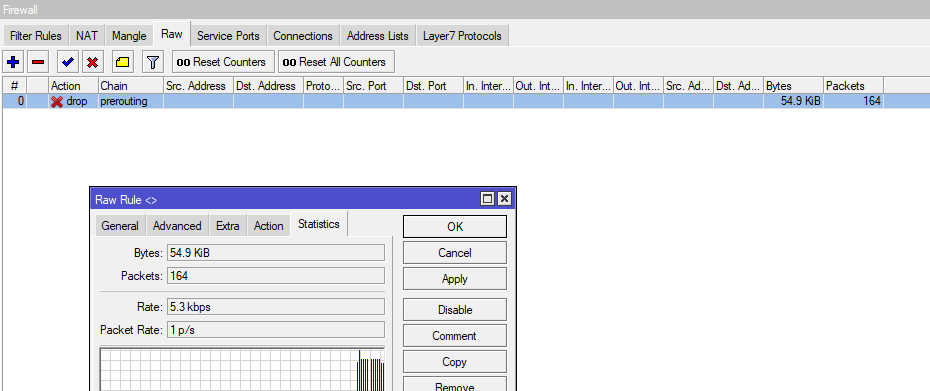Open the Mangle tab

pyautogui.click(x=129, y=36)
